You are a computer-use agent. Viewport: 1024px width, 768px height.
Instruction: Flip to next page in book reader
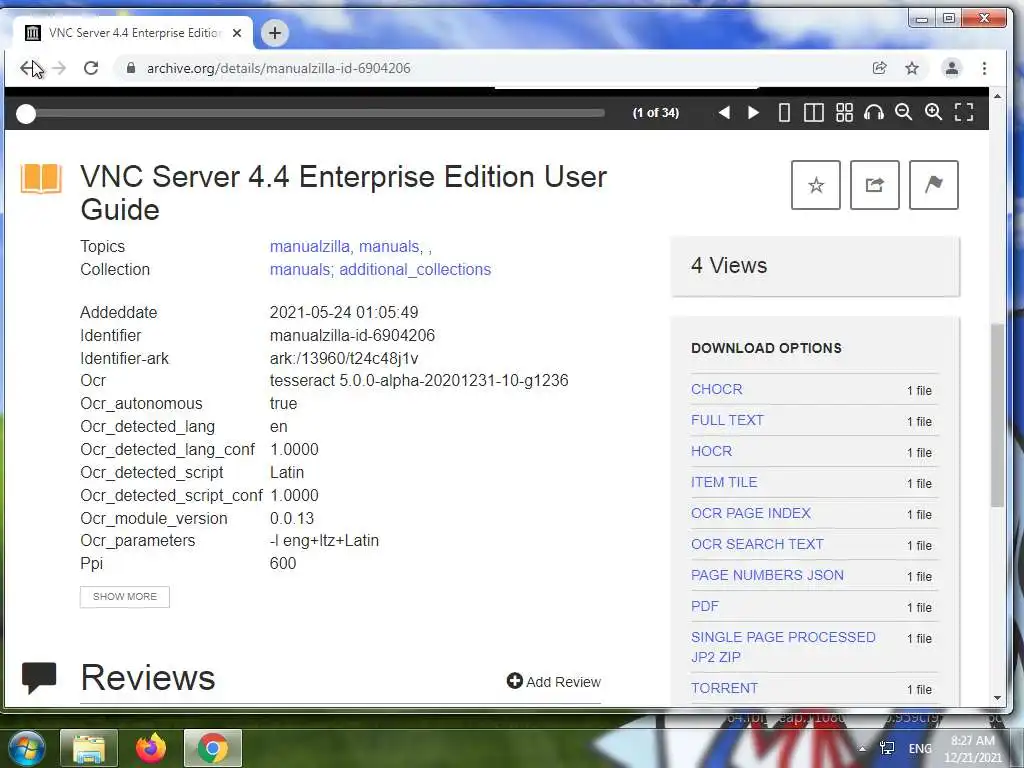pos(753,112)
